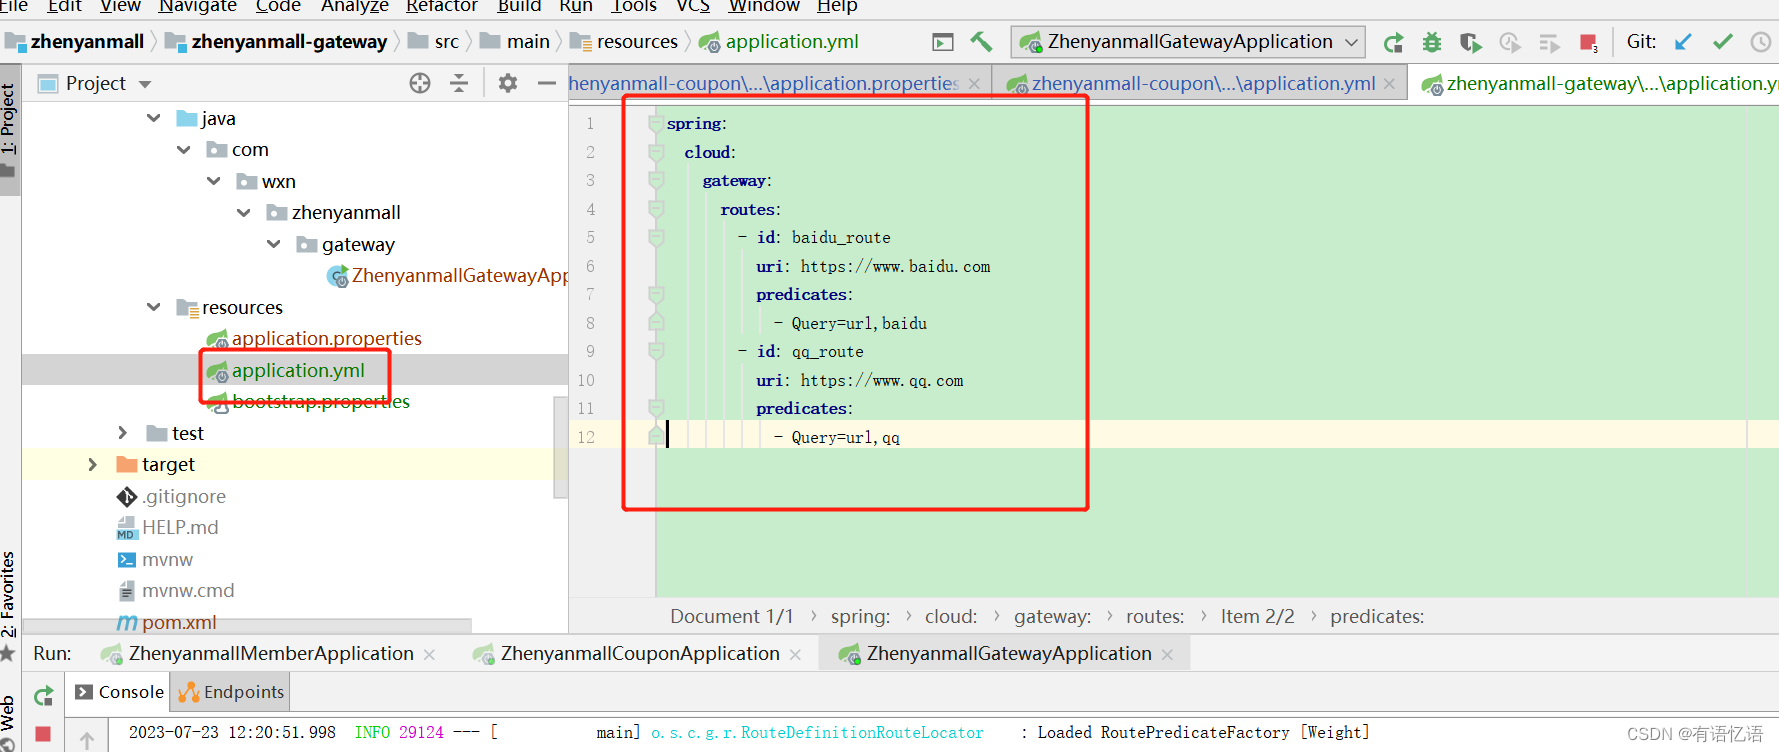Select pom.xml file

pyautogui.click(x=179, y=623)
